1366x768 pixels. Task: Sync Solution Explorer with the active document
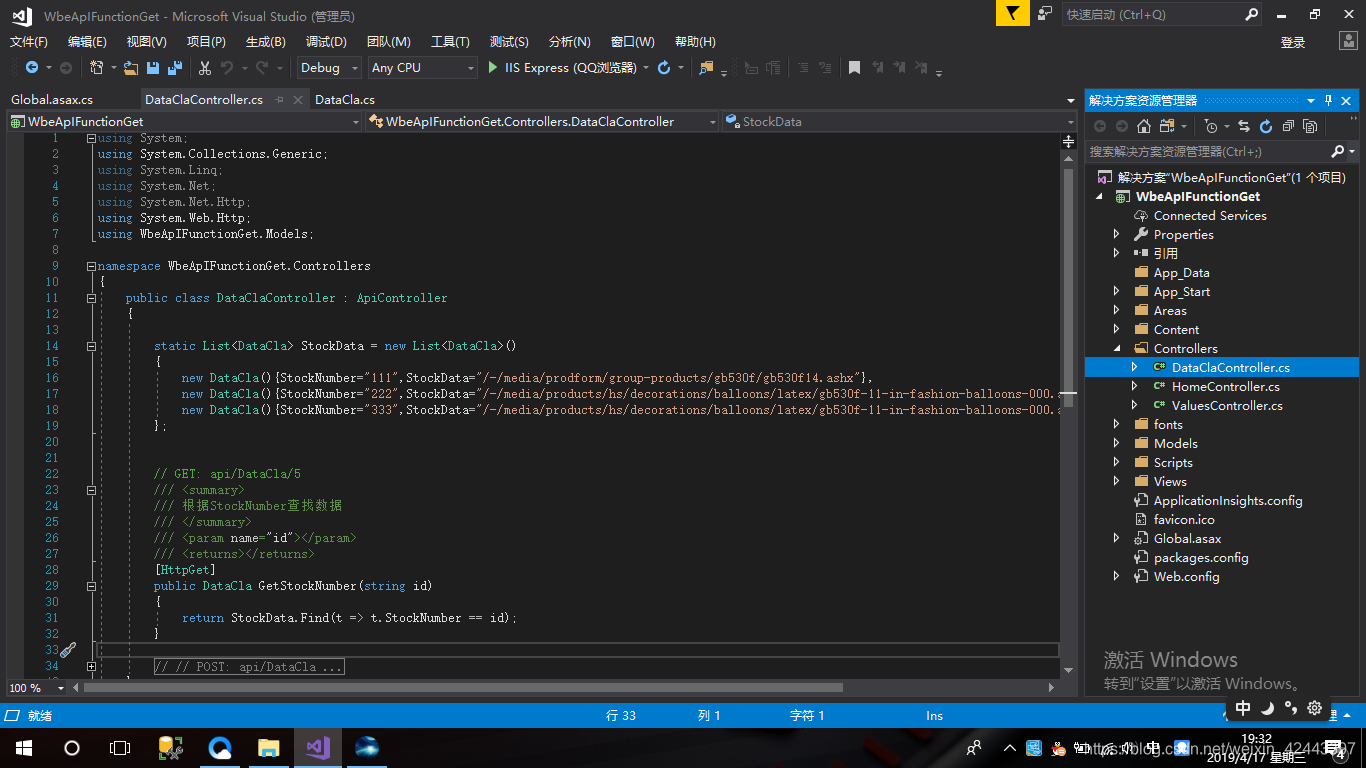click(1244, 126)
